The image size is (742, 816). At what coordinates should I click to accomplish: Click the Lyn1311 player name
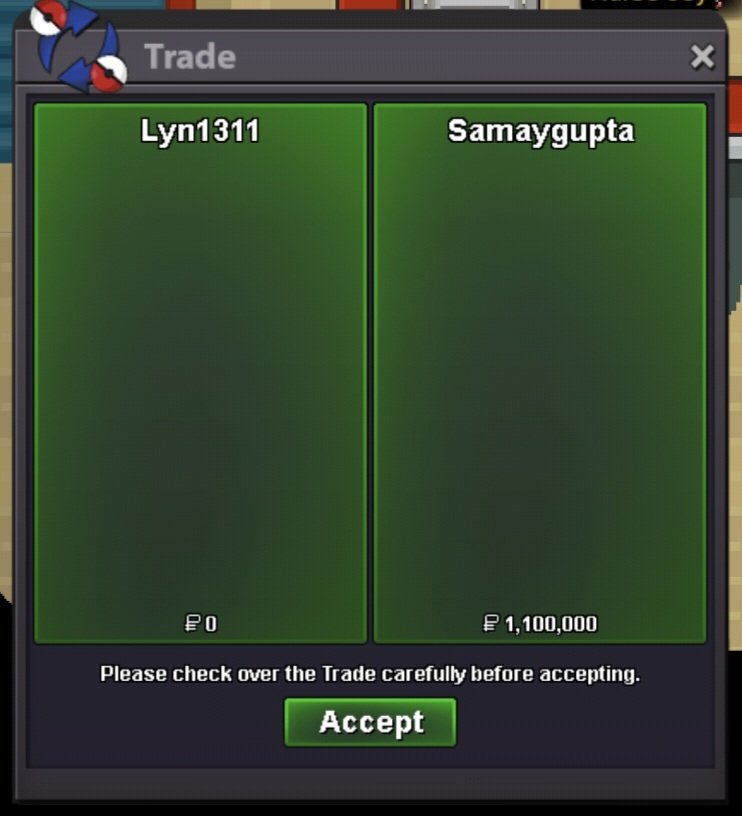[200, 131]
